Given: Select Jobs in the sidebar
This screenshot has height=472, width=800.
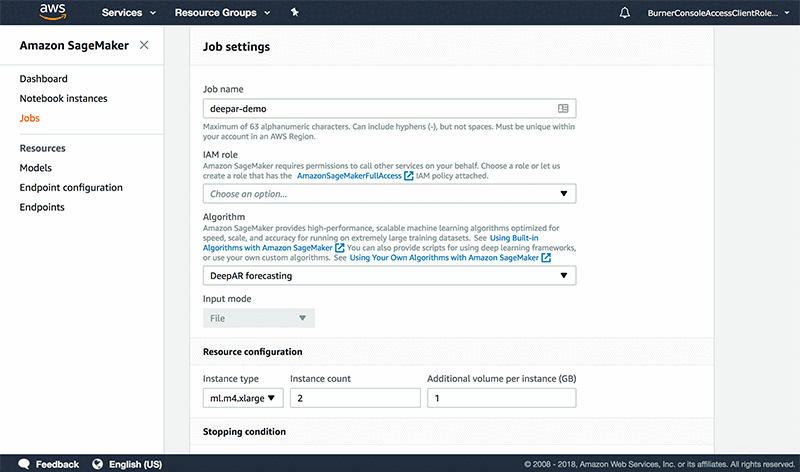Looking at the screenshot, I should point(30,118).
